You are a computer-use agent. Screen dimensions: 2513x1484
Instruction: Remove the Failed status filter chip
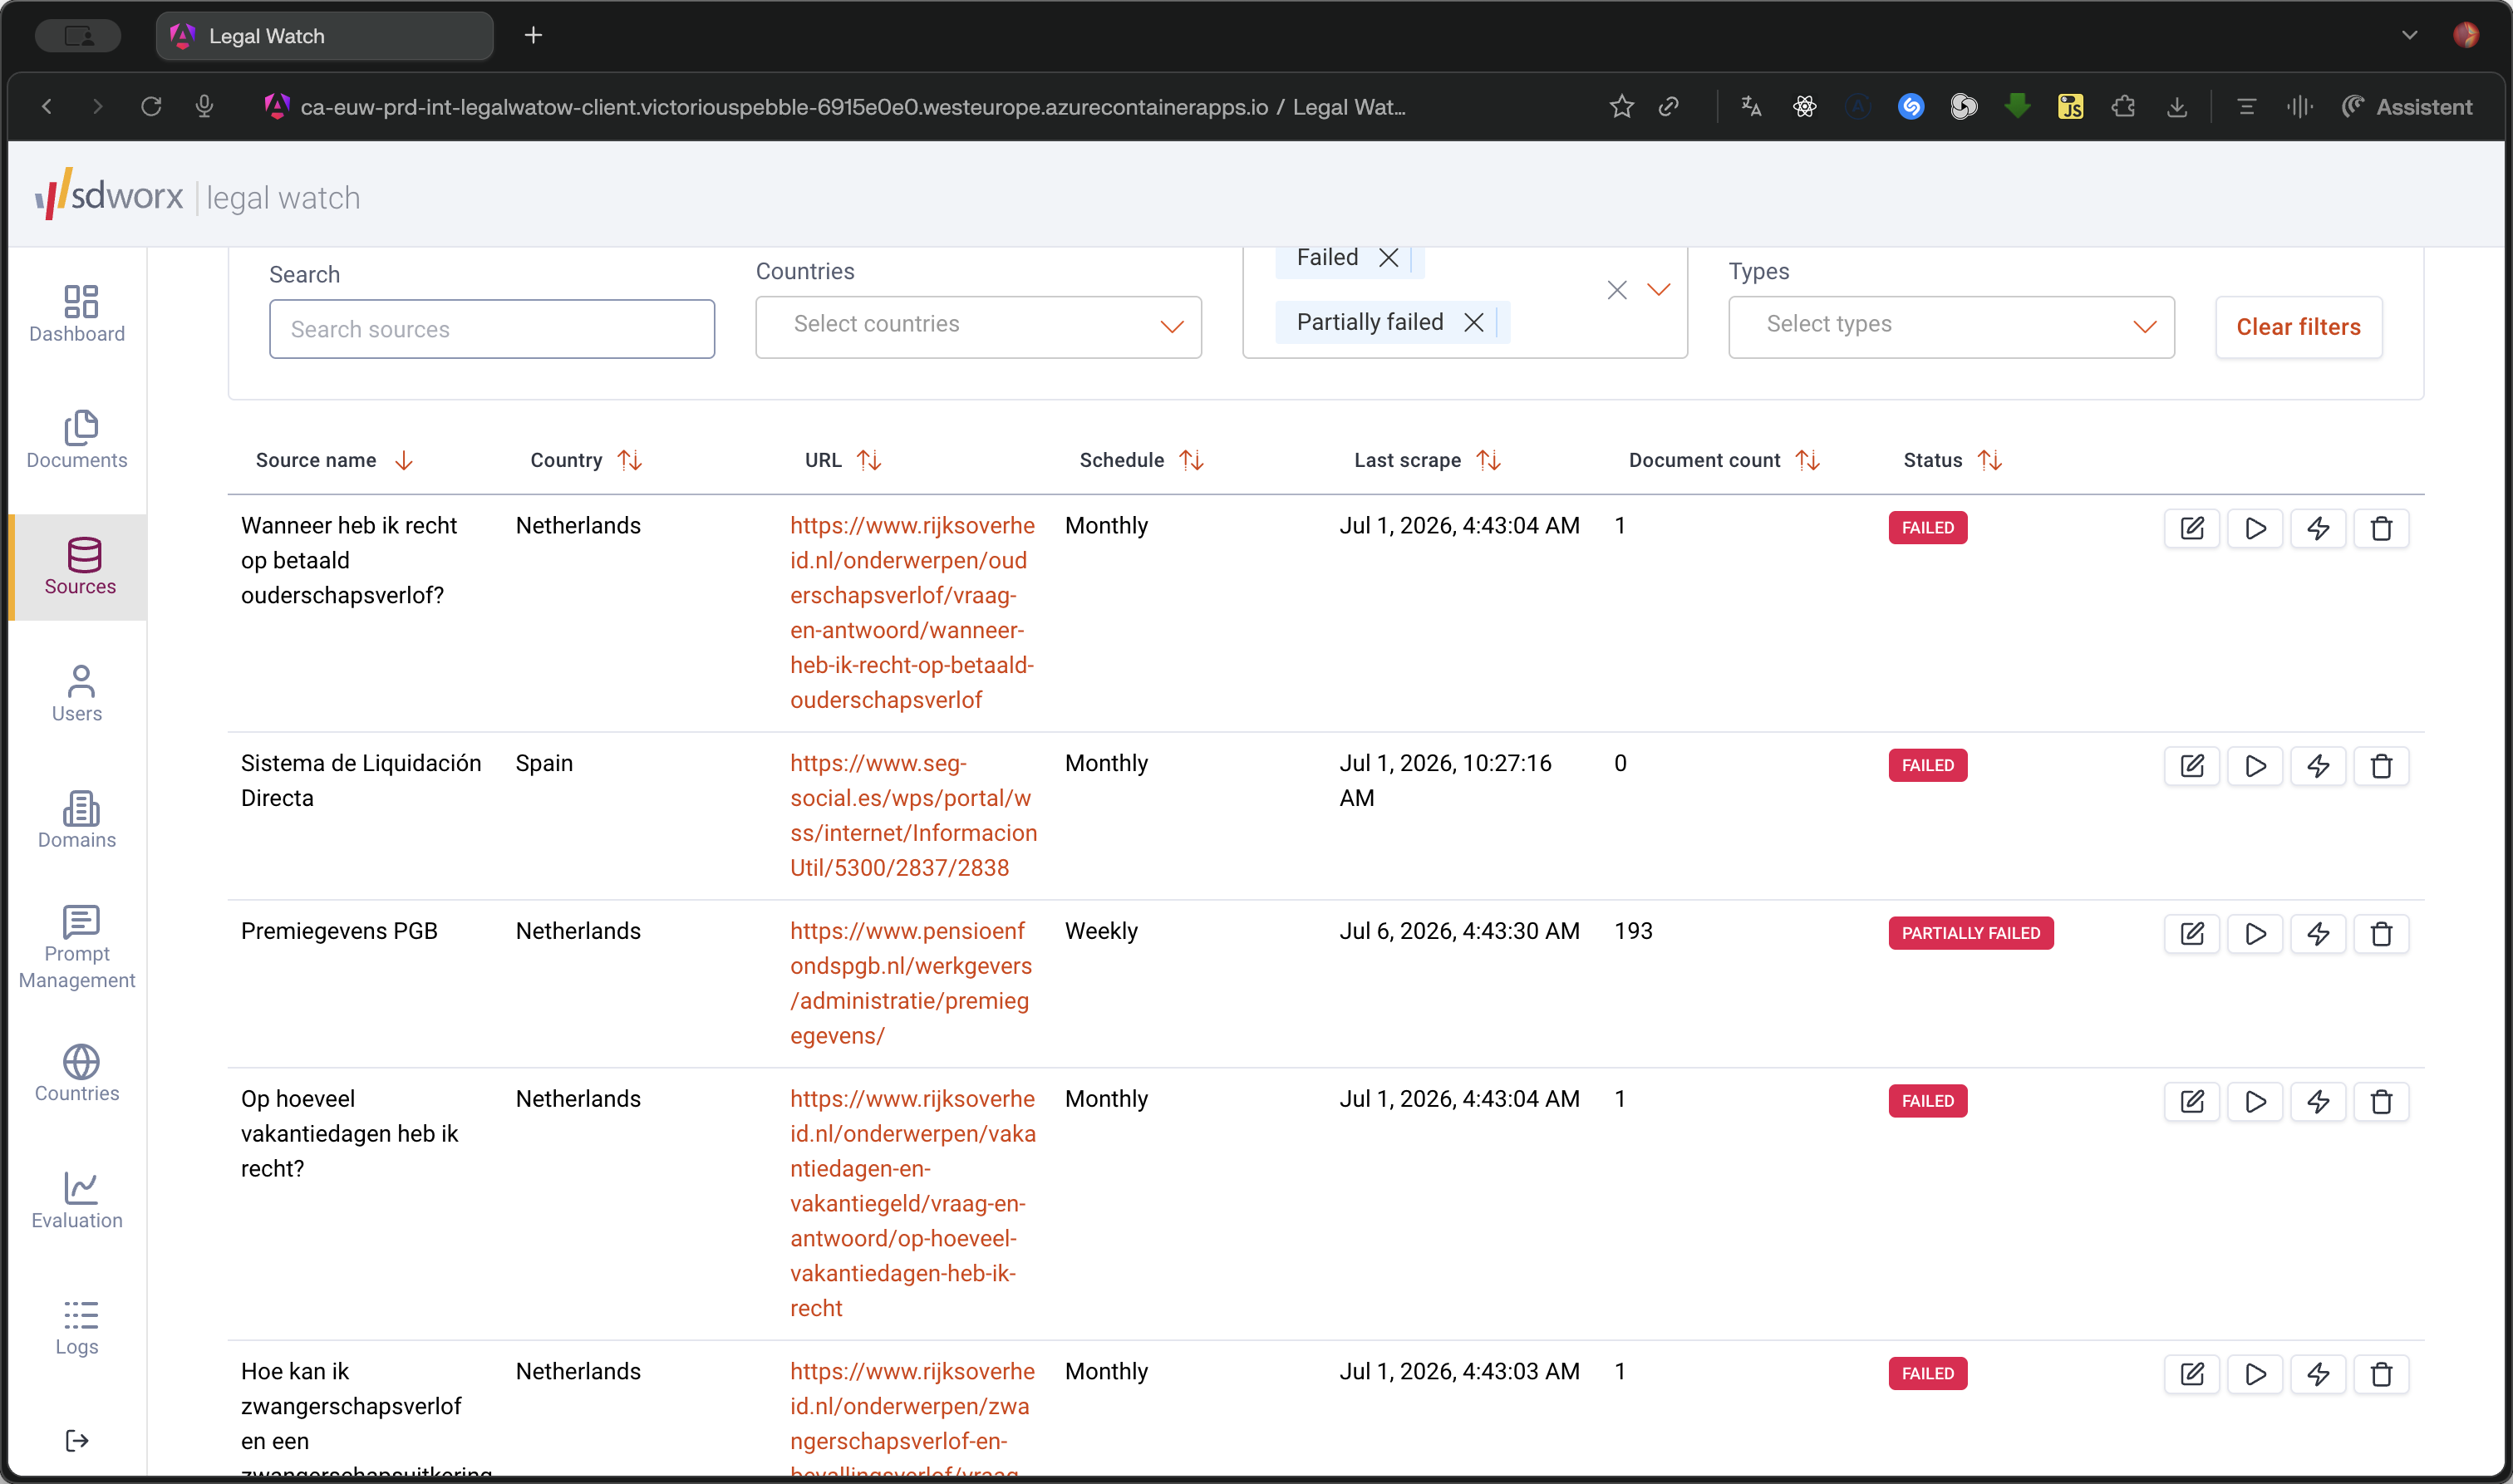pyautogui.click(x=1388, y=258)
